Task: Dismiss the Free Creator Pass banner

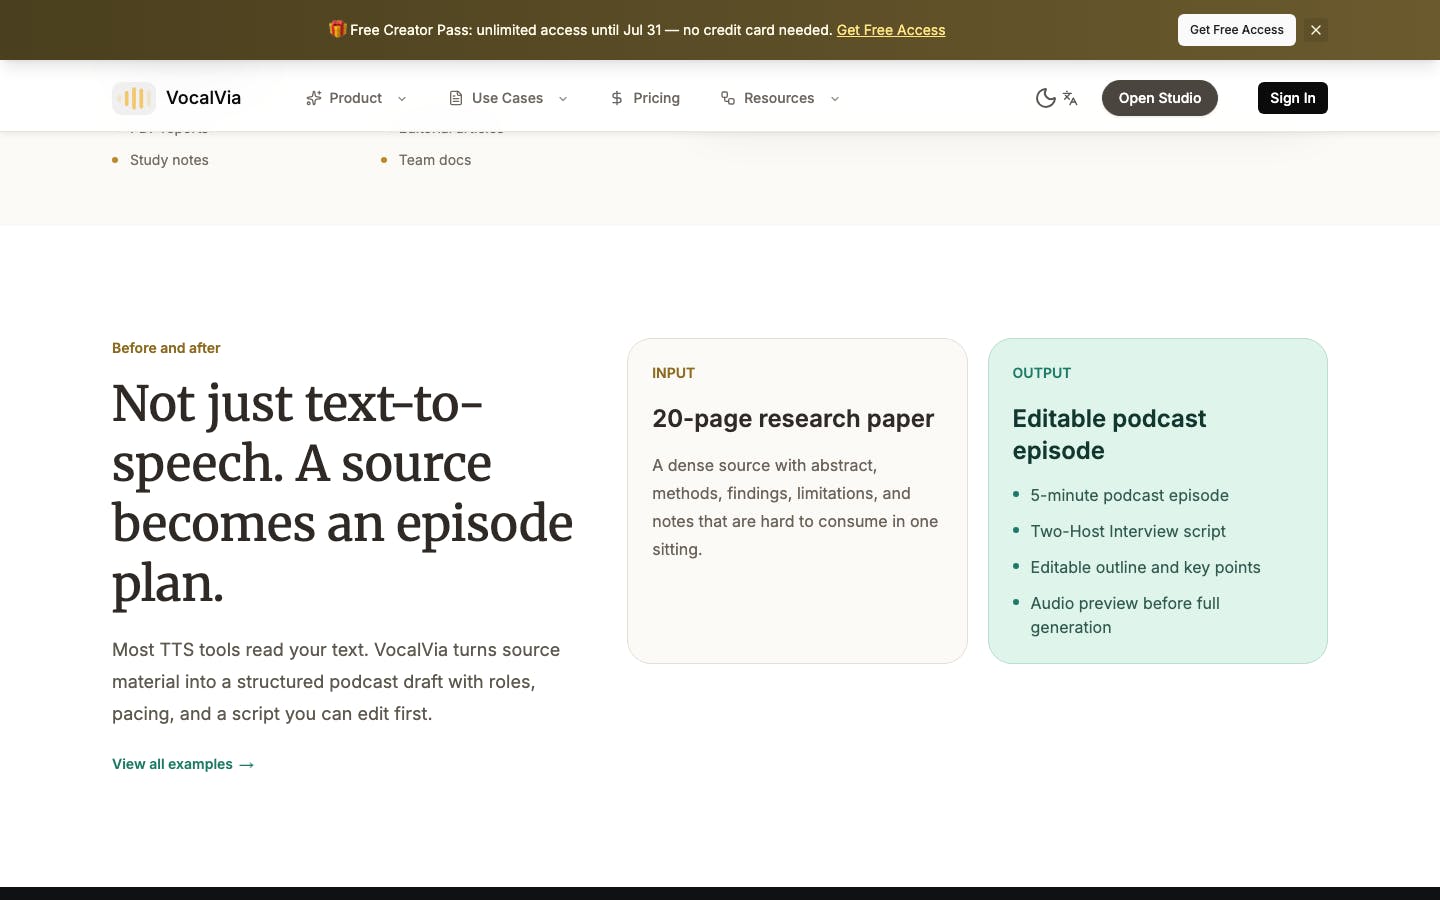Action: [1316, 30]
